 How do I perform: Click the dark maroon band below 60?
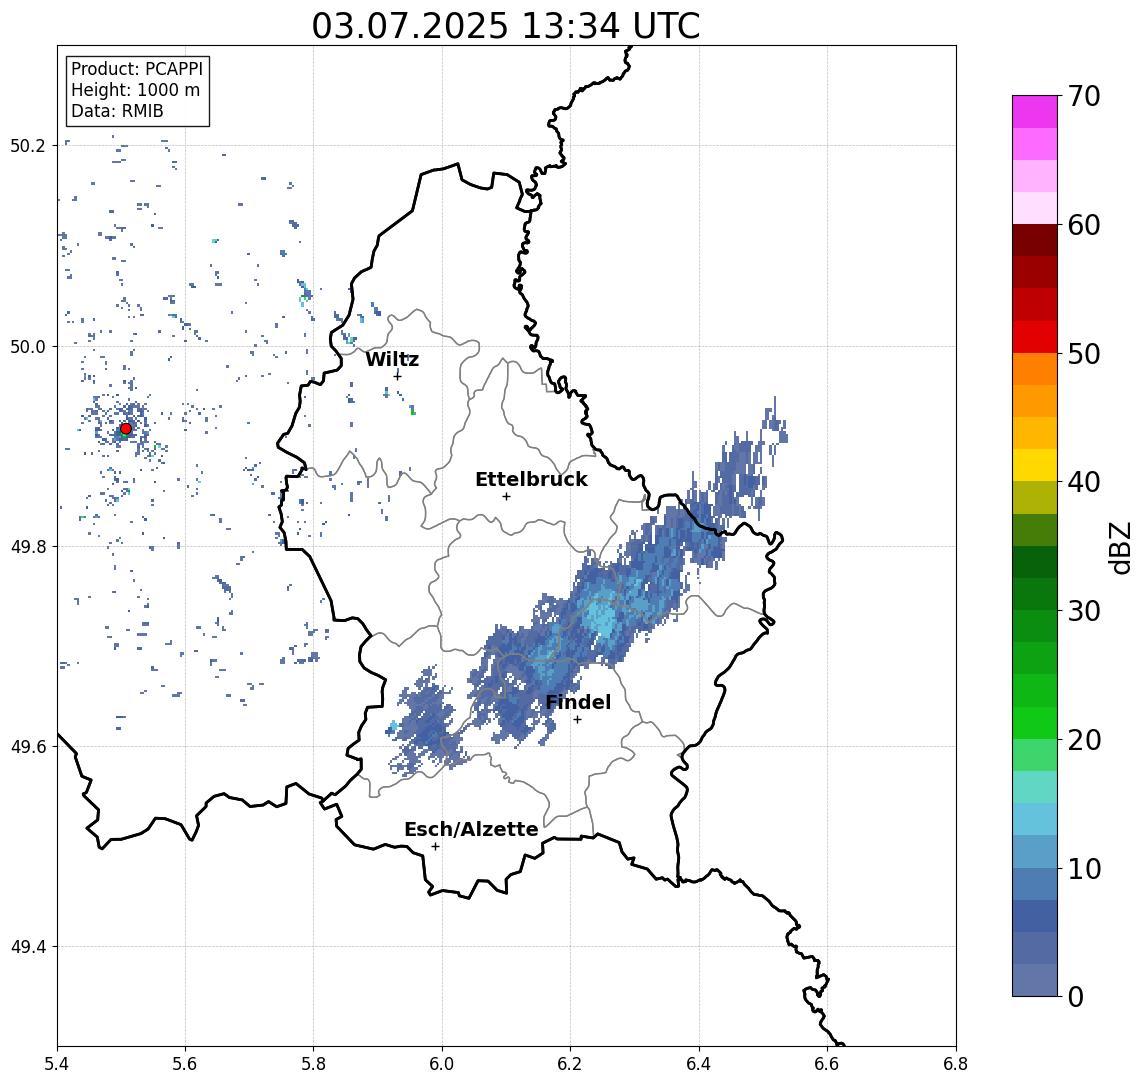pos(1035,240)
